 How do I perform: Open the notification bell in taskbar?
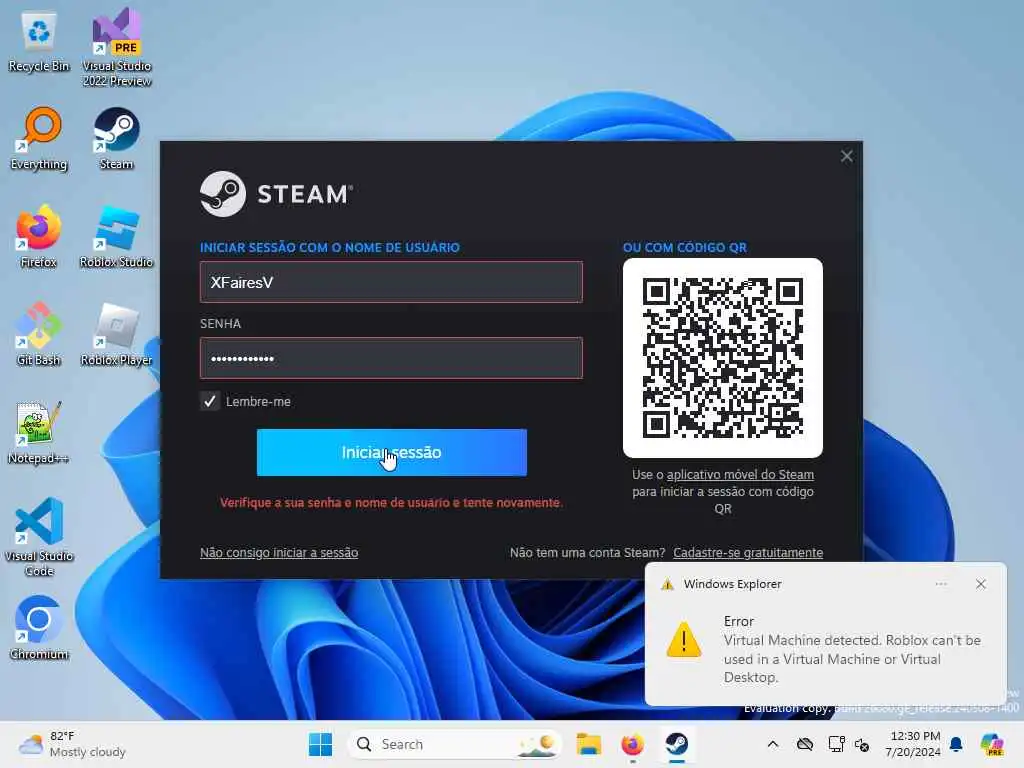(956, 744)
